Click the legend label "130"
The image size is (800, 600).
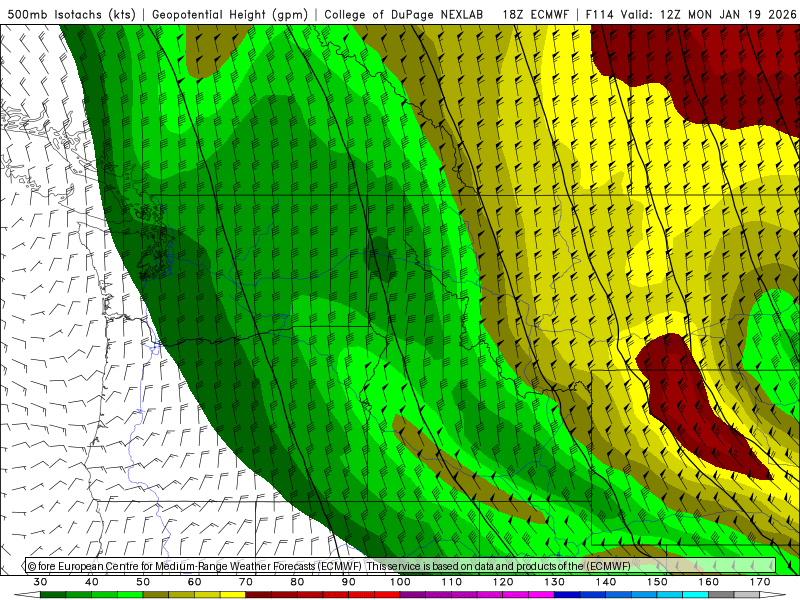tap(555, 582)
